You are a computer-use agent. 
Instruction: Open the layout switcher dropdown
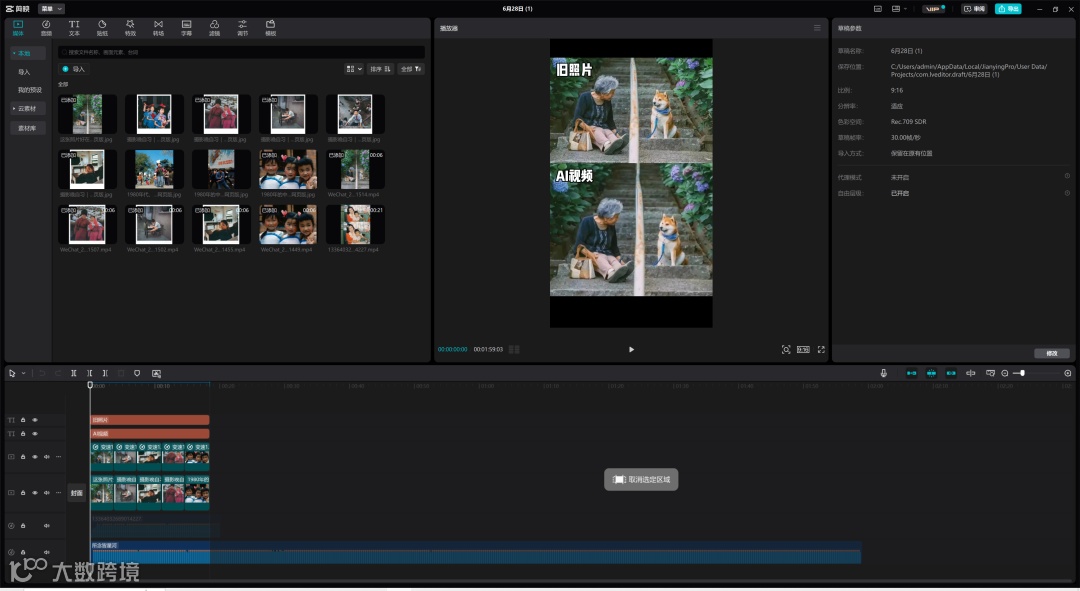[x=898, y=9]
